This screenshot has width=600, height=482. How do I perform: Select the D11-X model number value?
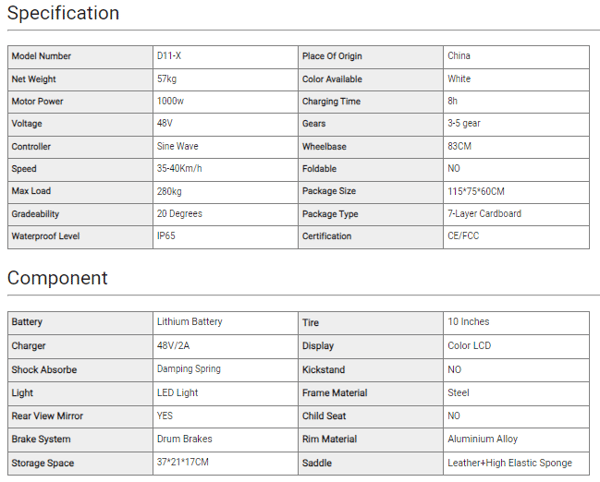tap(169, 56)
